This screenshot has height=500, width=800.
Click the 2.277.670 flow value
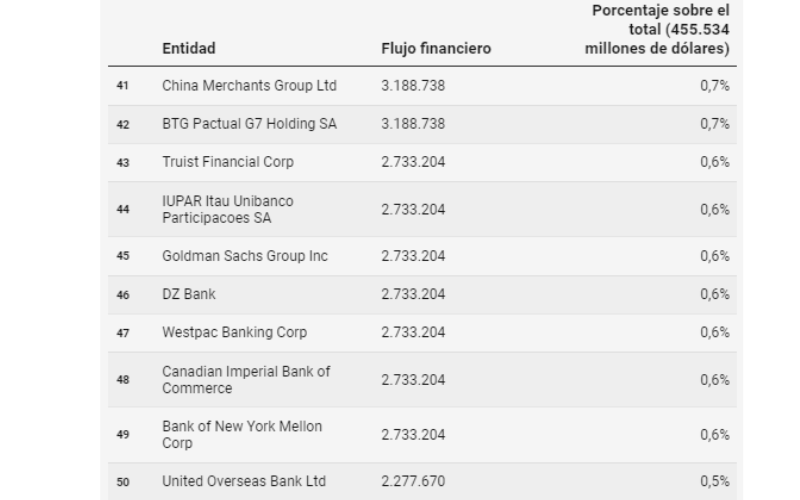click(x=413, y=482)
